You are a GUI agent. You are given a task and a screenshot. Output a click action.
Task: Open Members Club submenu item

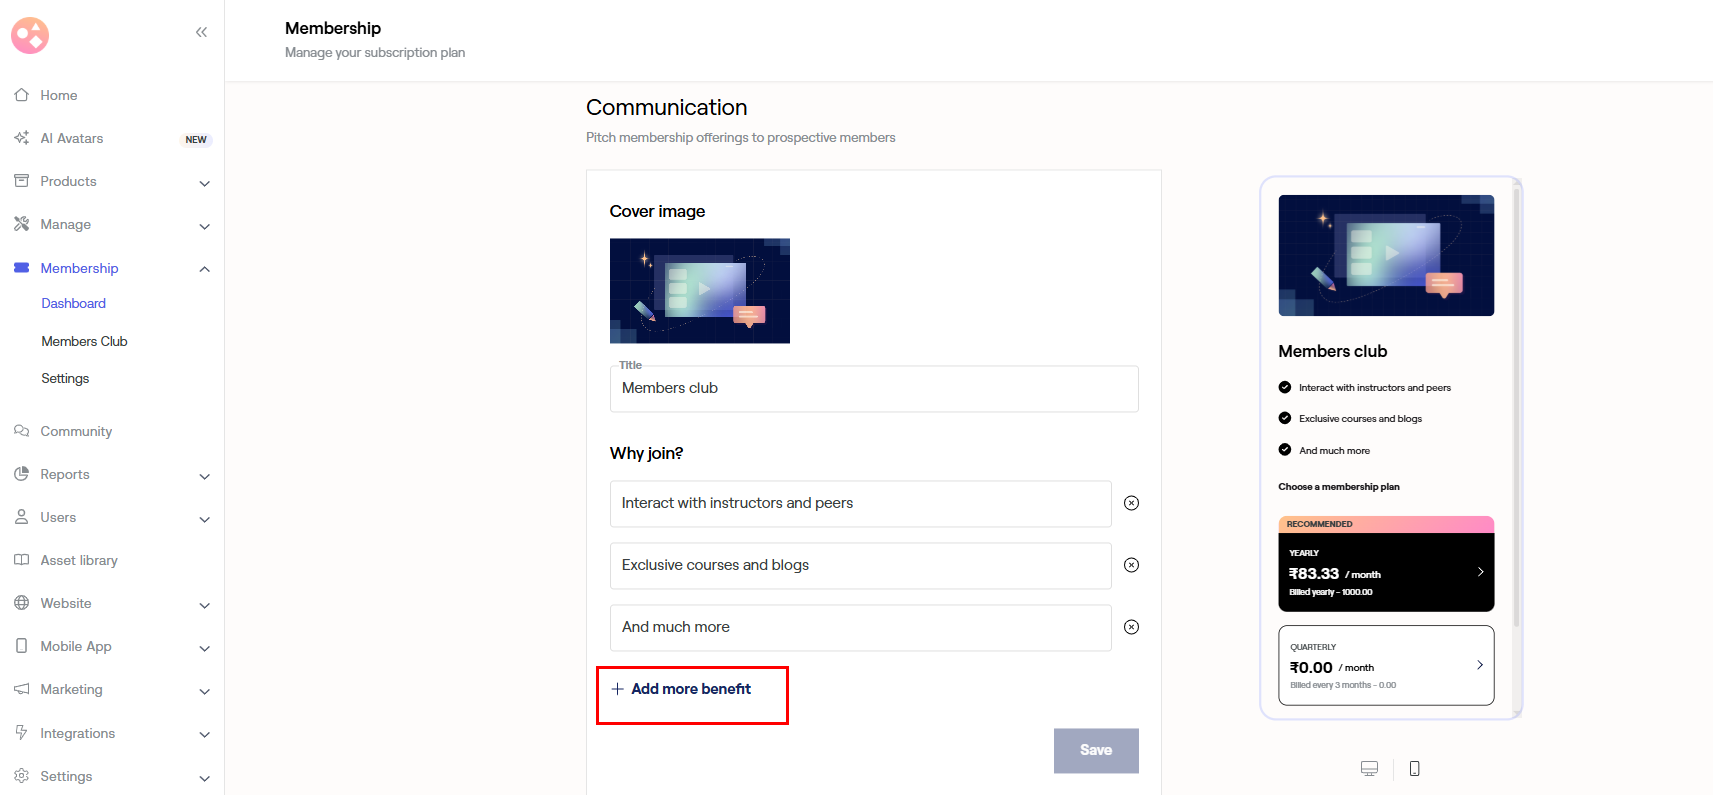click(84, 342)
